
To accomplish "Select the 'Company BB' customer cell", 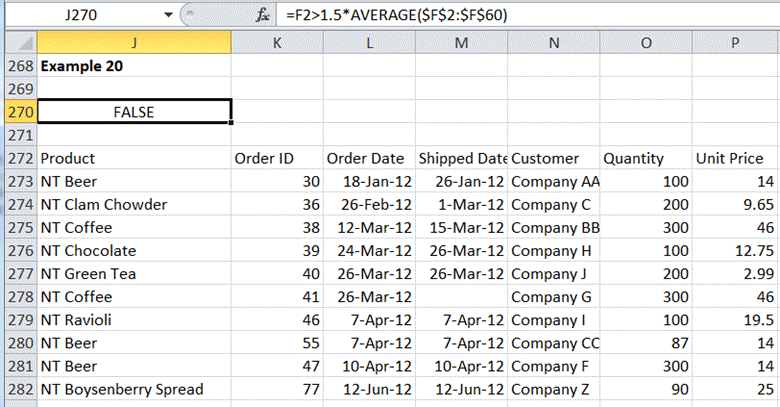I will coord(554,227).
